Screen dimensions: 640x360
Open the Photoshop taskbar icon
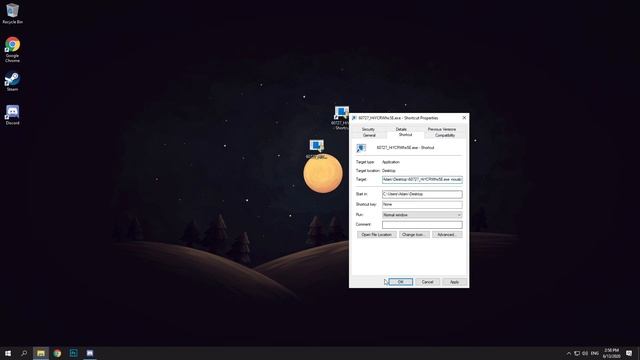[x=73, y=353]
